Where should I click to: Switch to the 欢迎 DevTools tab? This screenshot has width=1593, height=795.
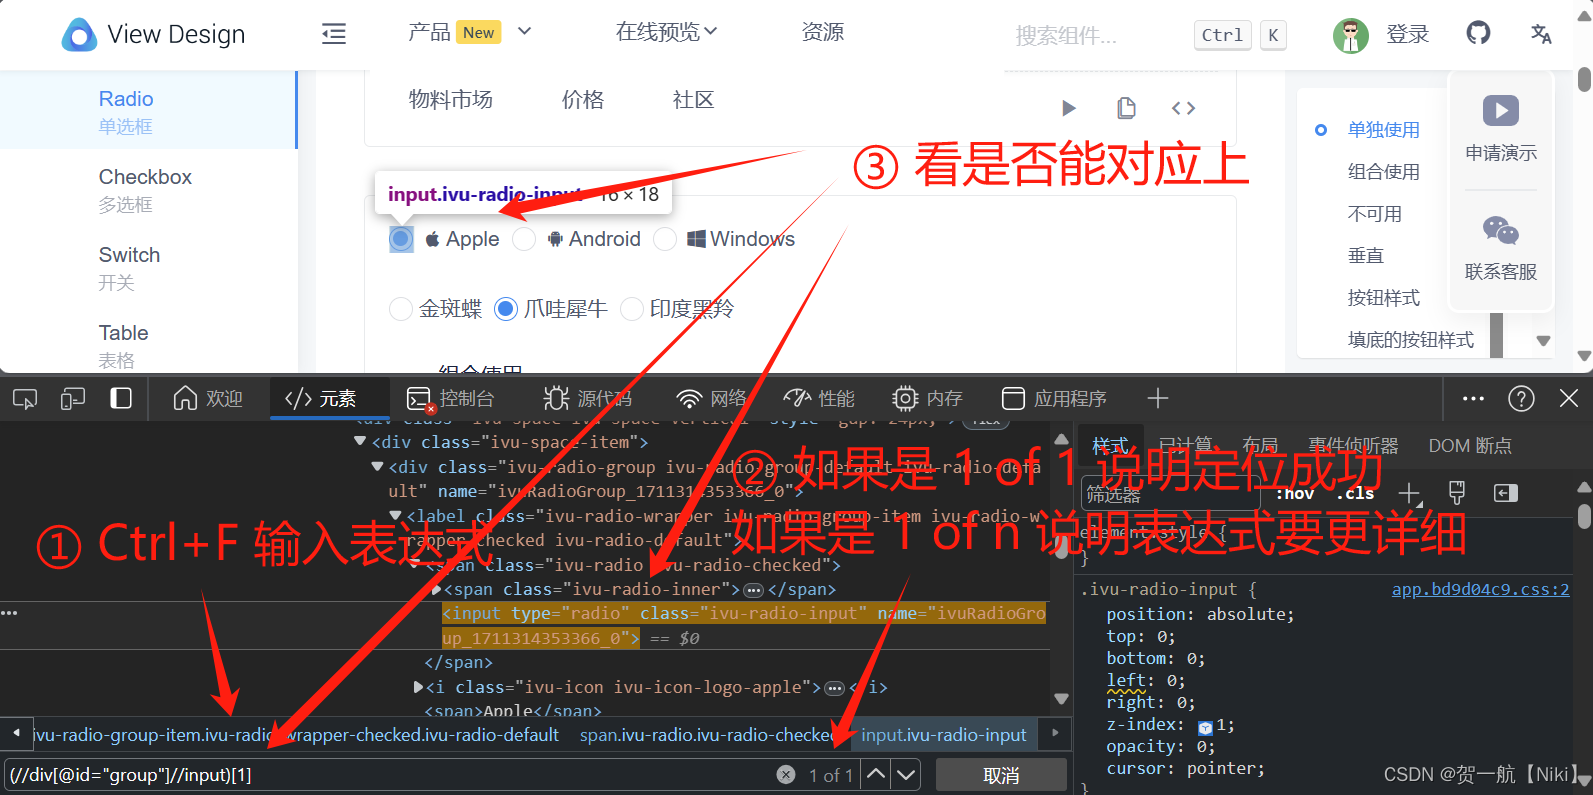click(208, 399)
